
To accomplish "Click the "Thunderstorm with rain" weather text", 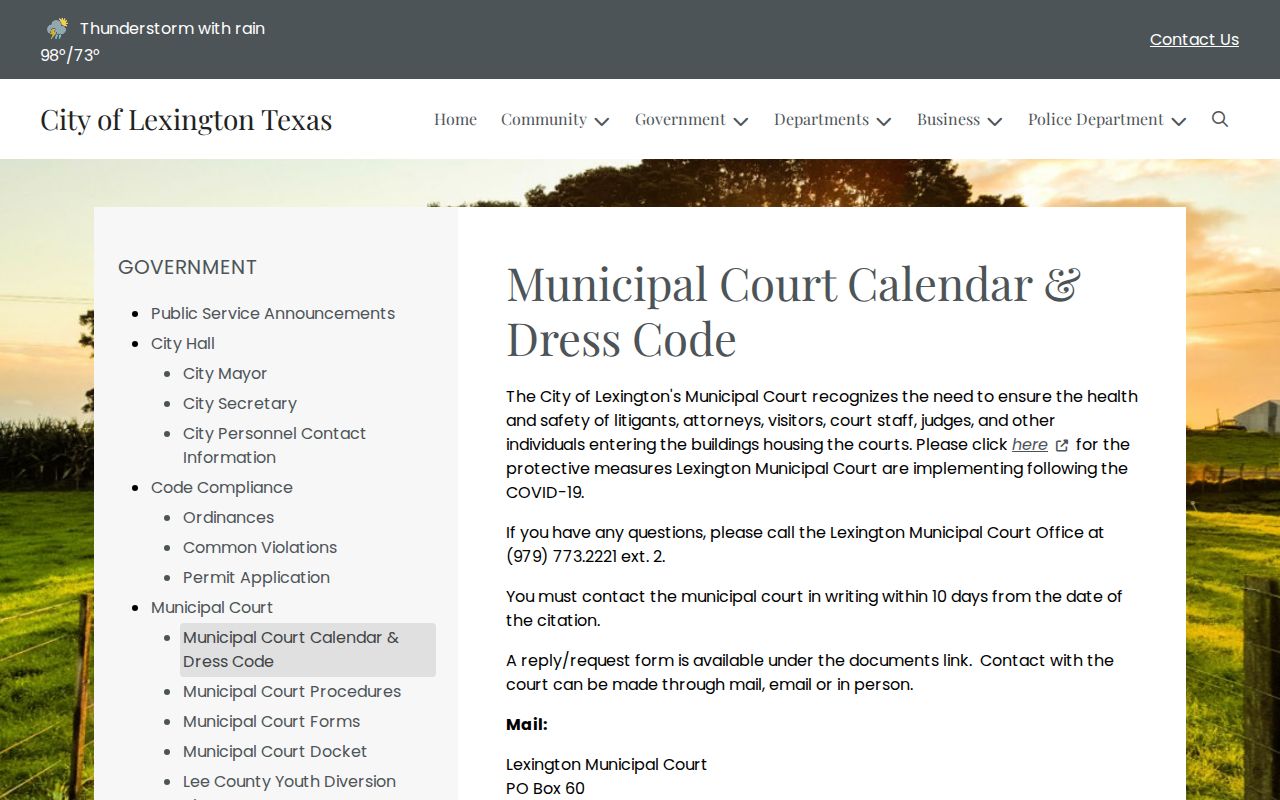I will (x=172, y=28).
